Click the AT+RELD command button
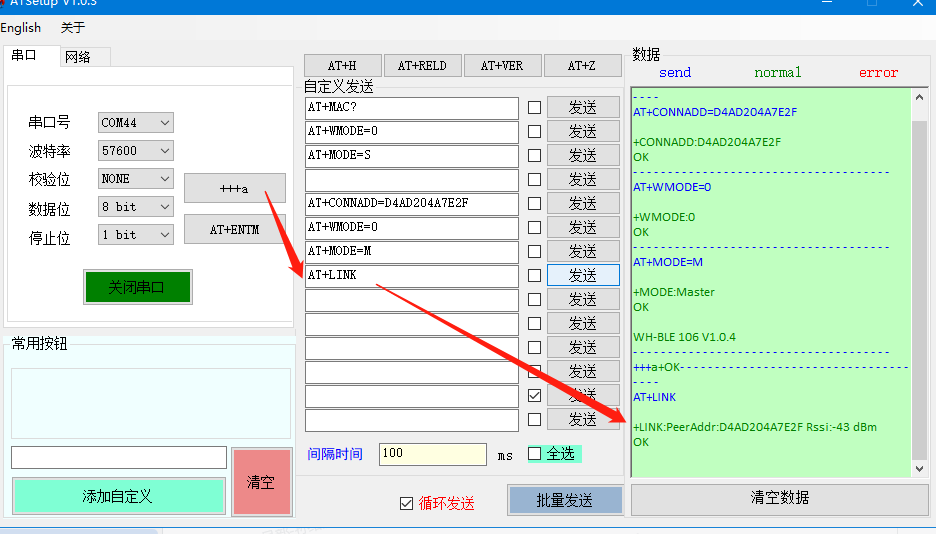 pyautogui.click(x=421, y=66)
